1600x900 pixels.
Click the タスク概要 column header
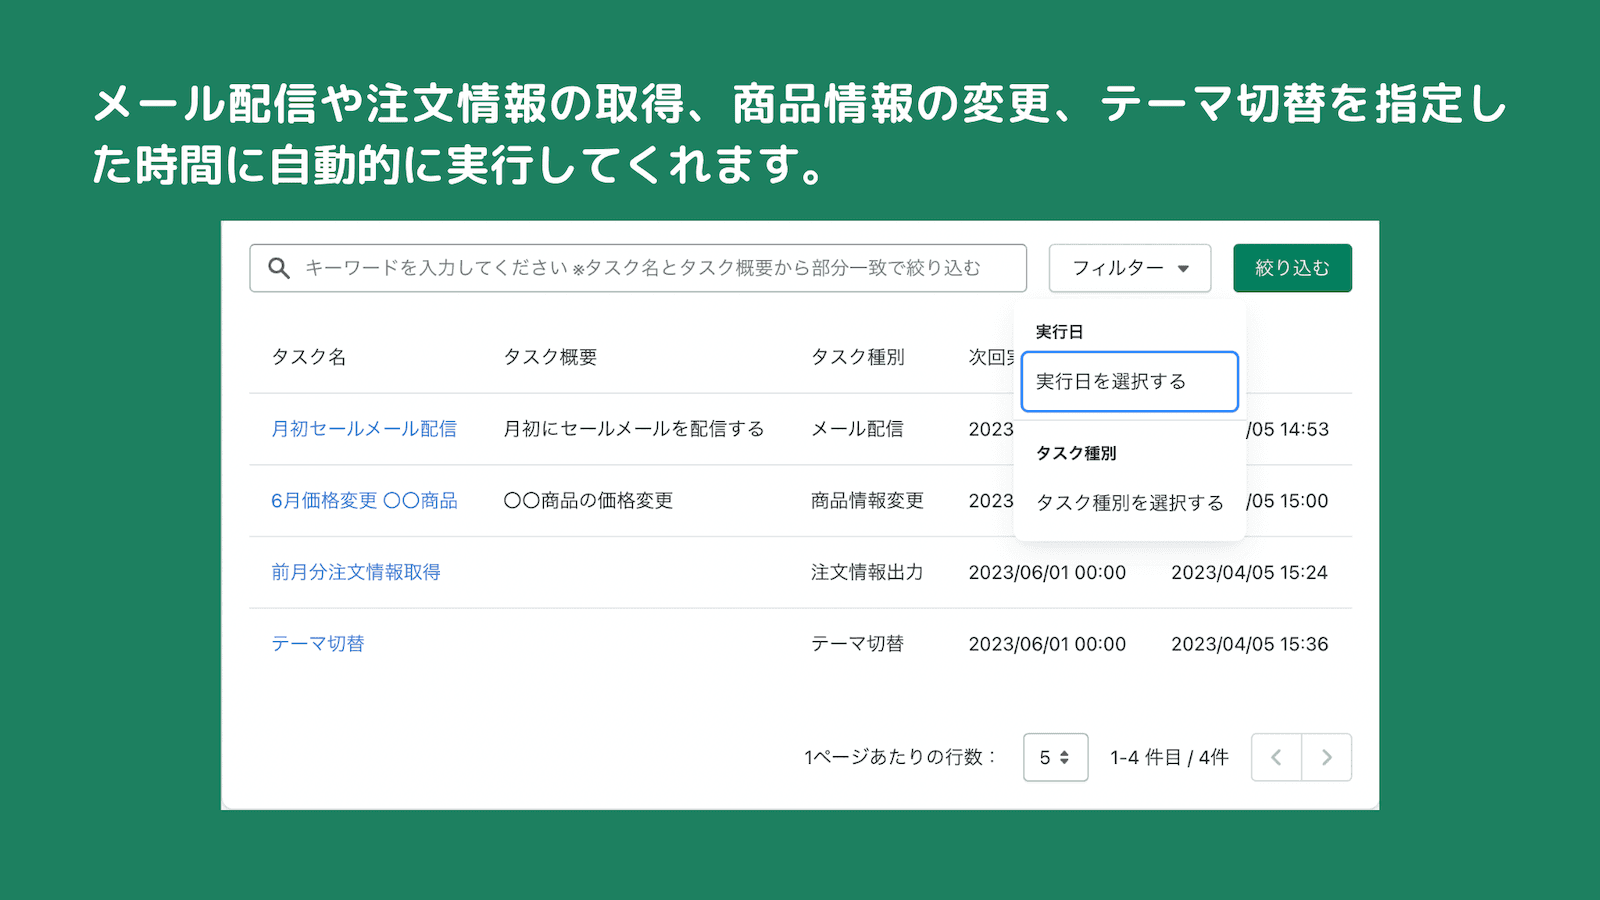(550, 356)
